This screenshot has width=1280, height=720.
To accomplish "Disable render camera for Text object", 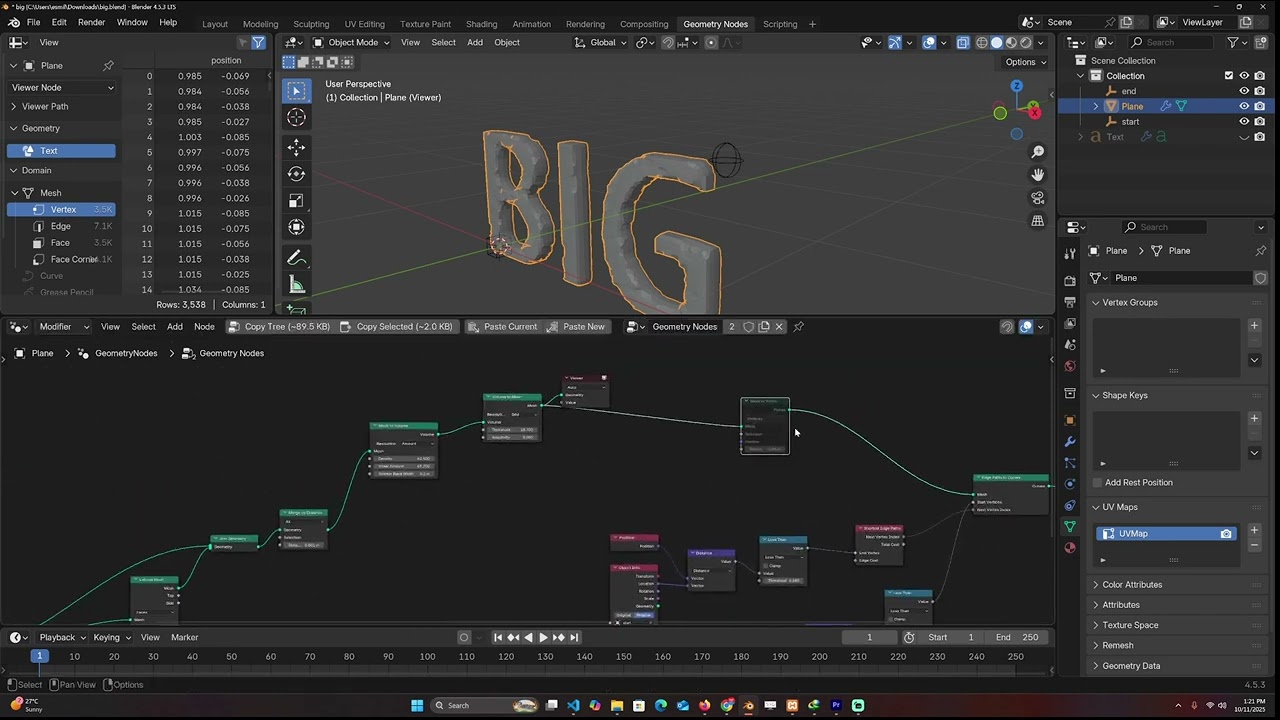I will click(1260, 137).
